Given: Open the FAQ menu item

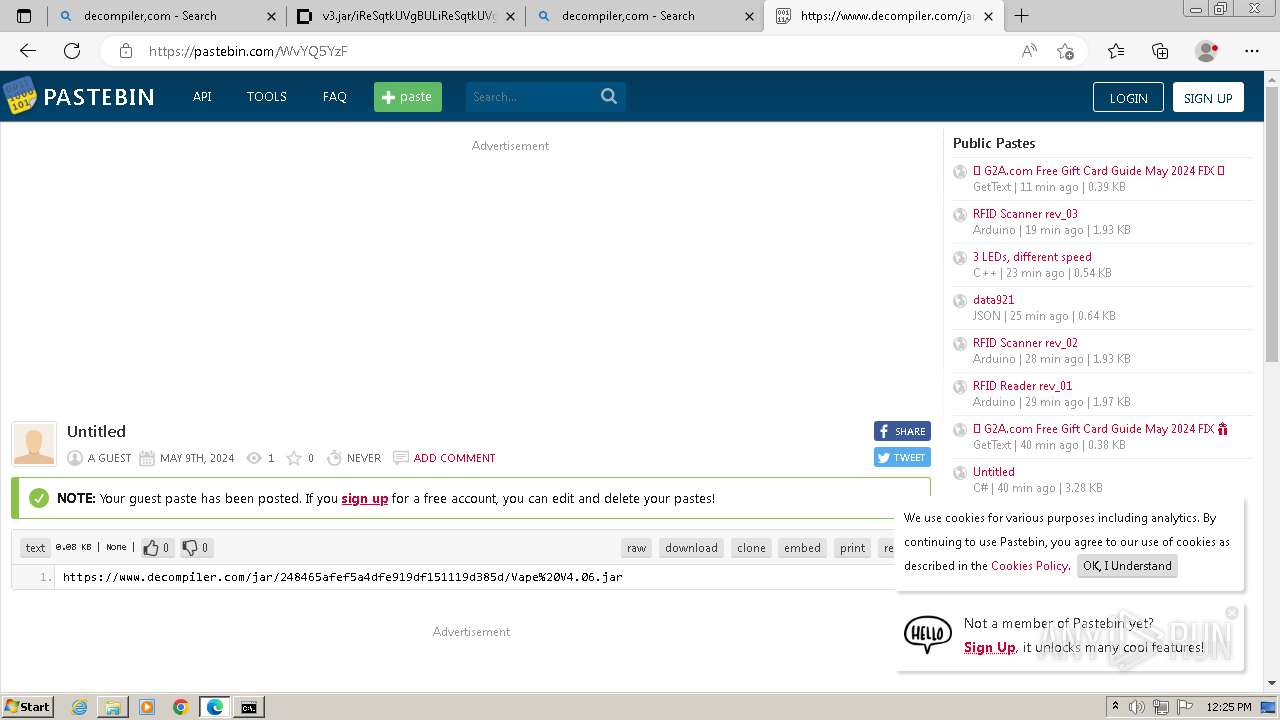Looking at the screenshot, I should pyautogui.click(x=335, y=97).
